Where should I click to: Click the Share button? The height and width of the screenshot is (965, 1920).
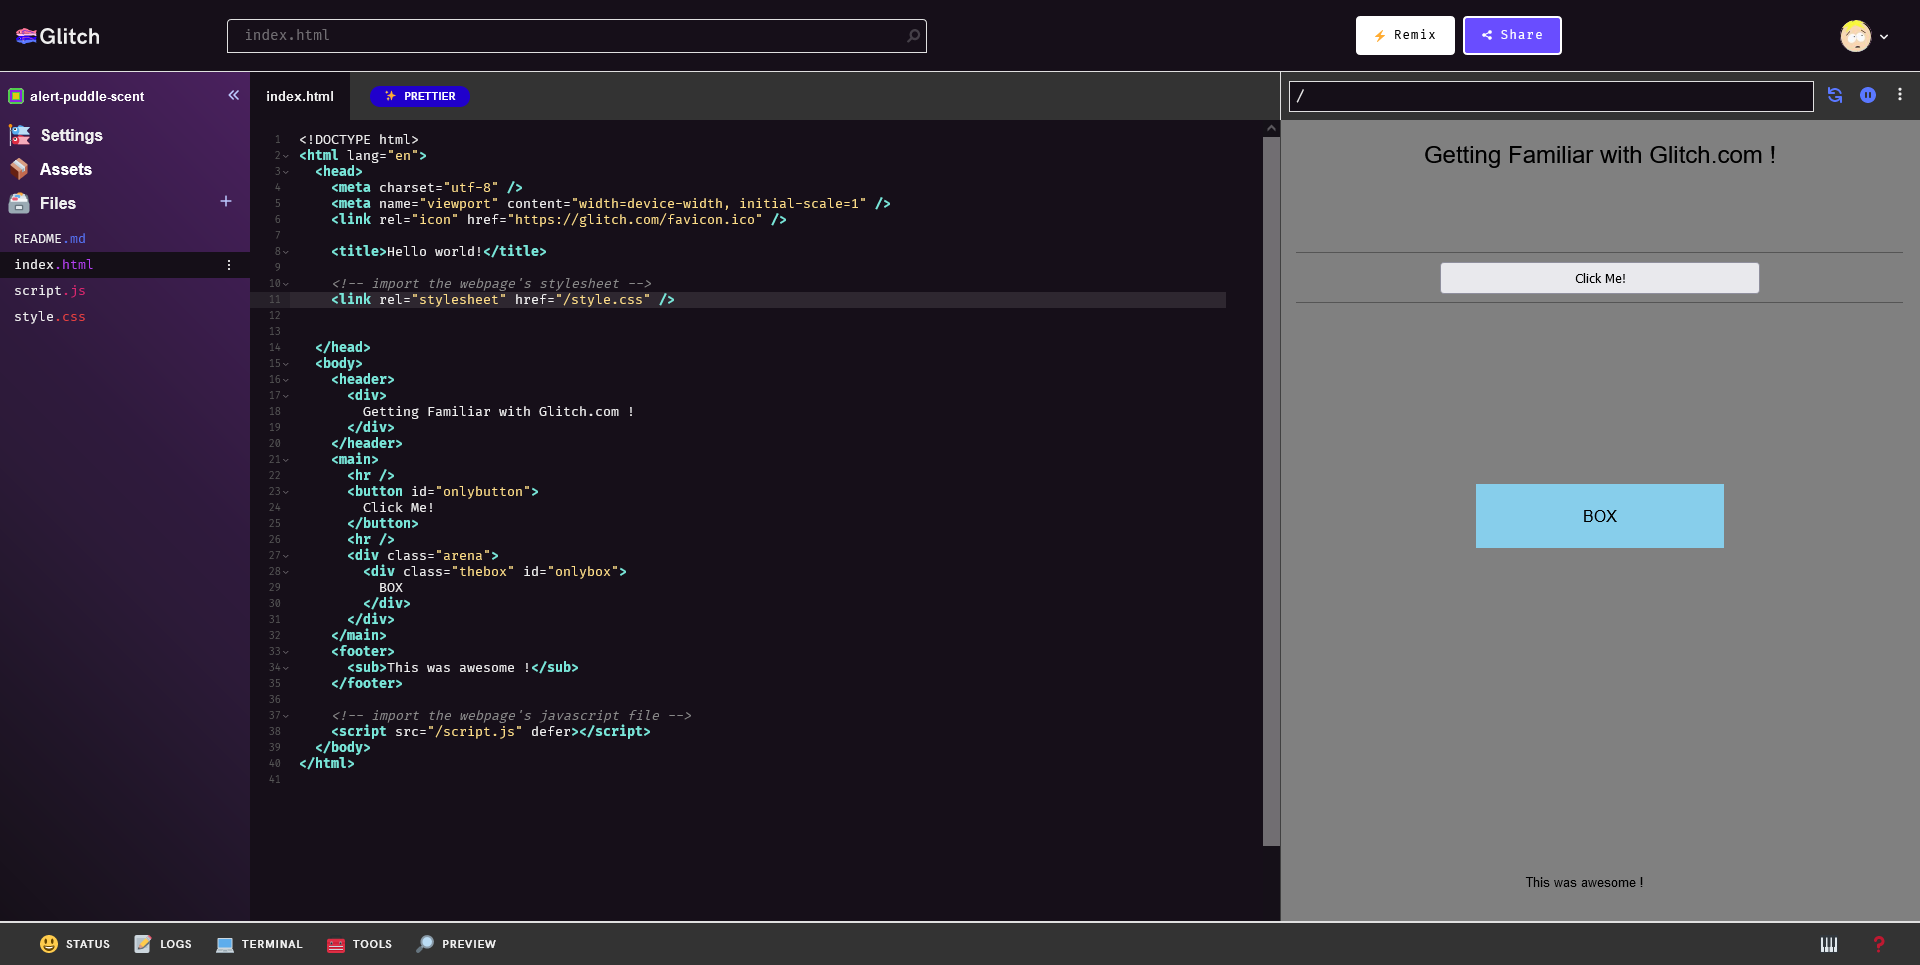click(x=1511, y=35)
